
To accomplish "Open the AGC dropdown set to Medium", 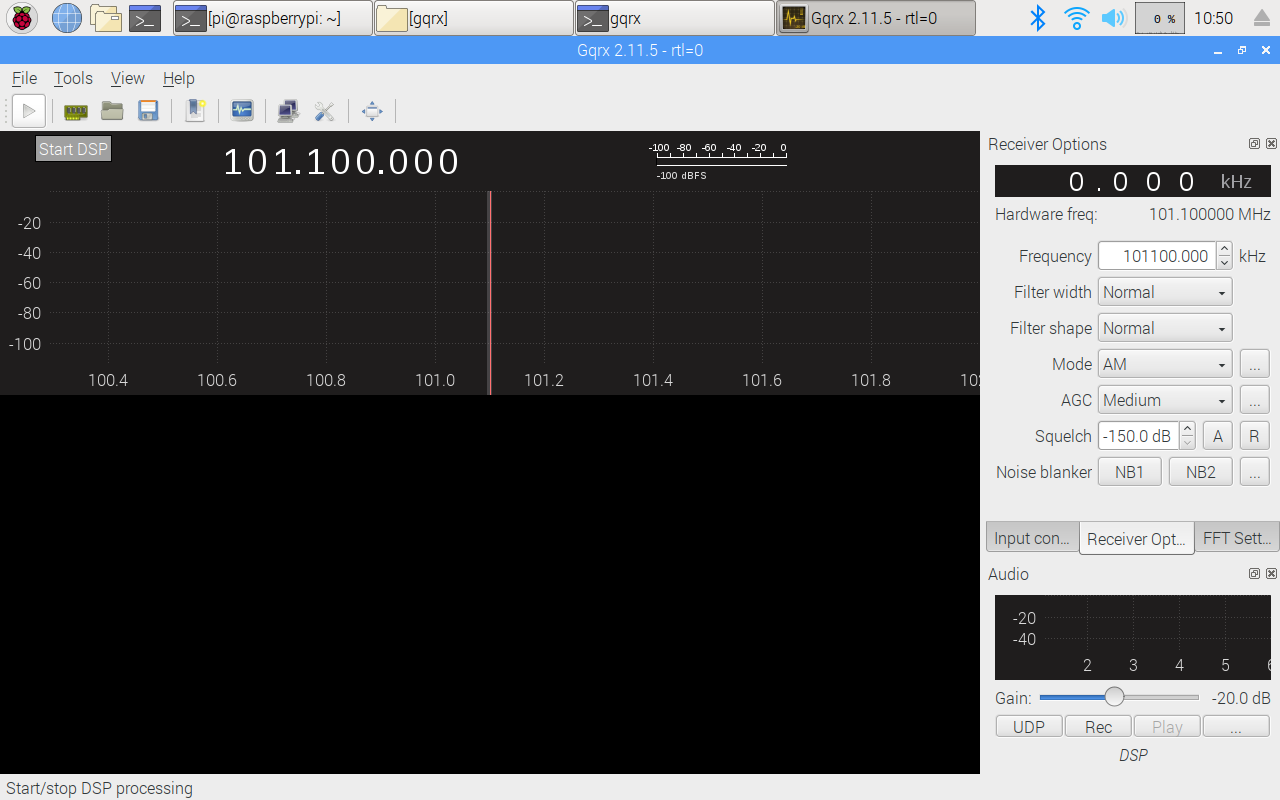I will 1164,400.
